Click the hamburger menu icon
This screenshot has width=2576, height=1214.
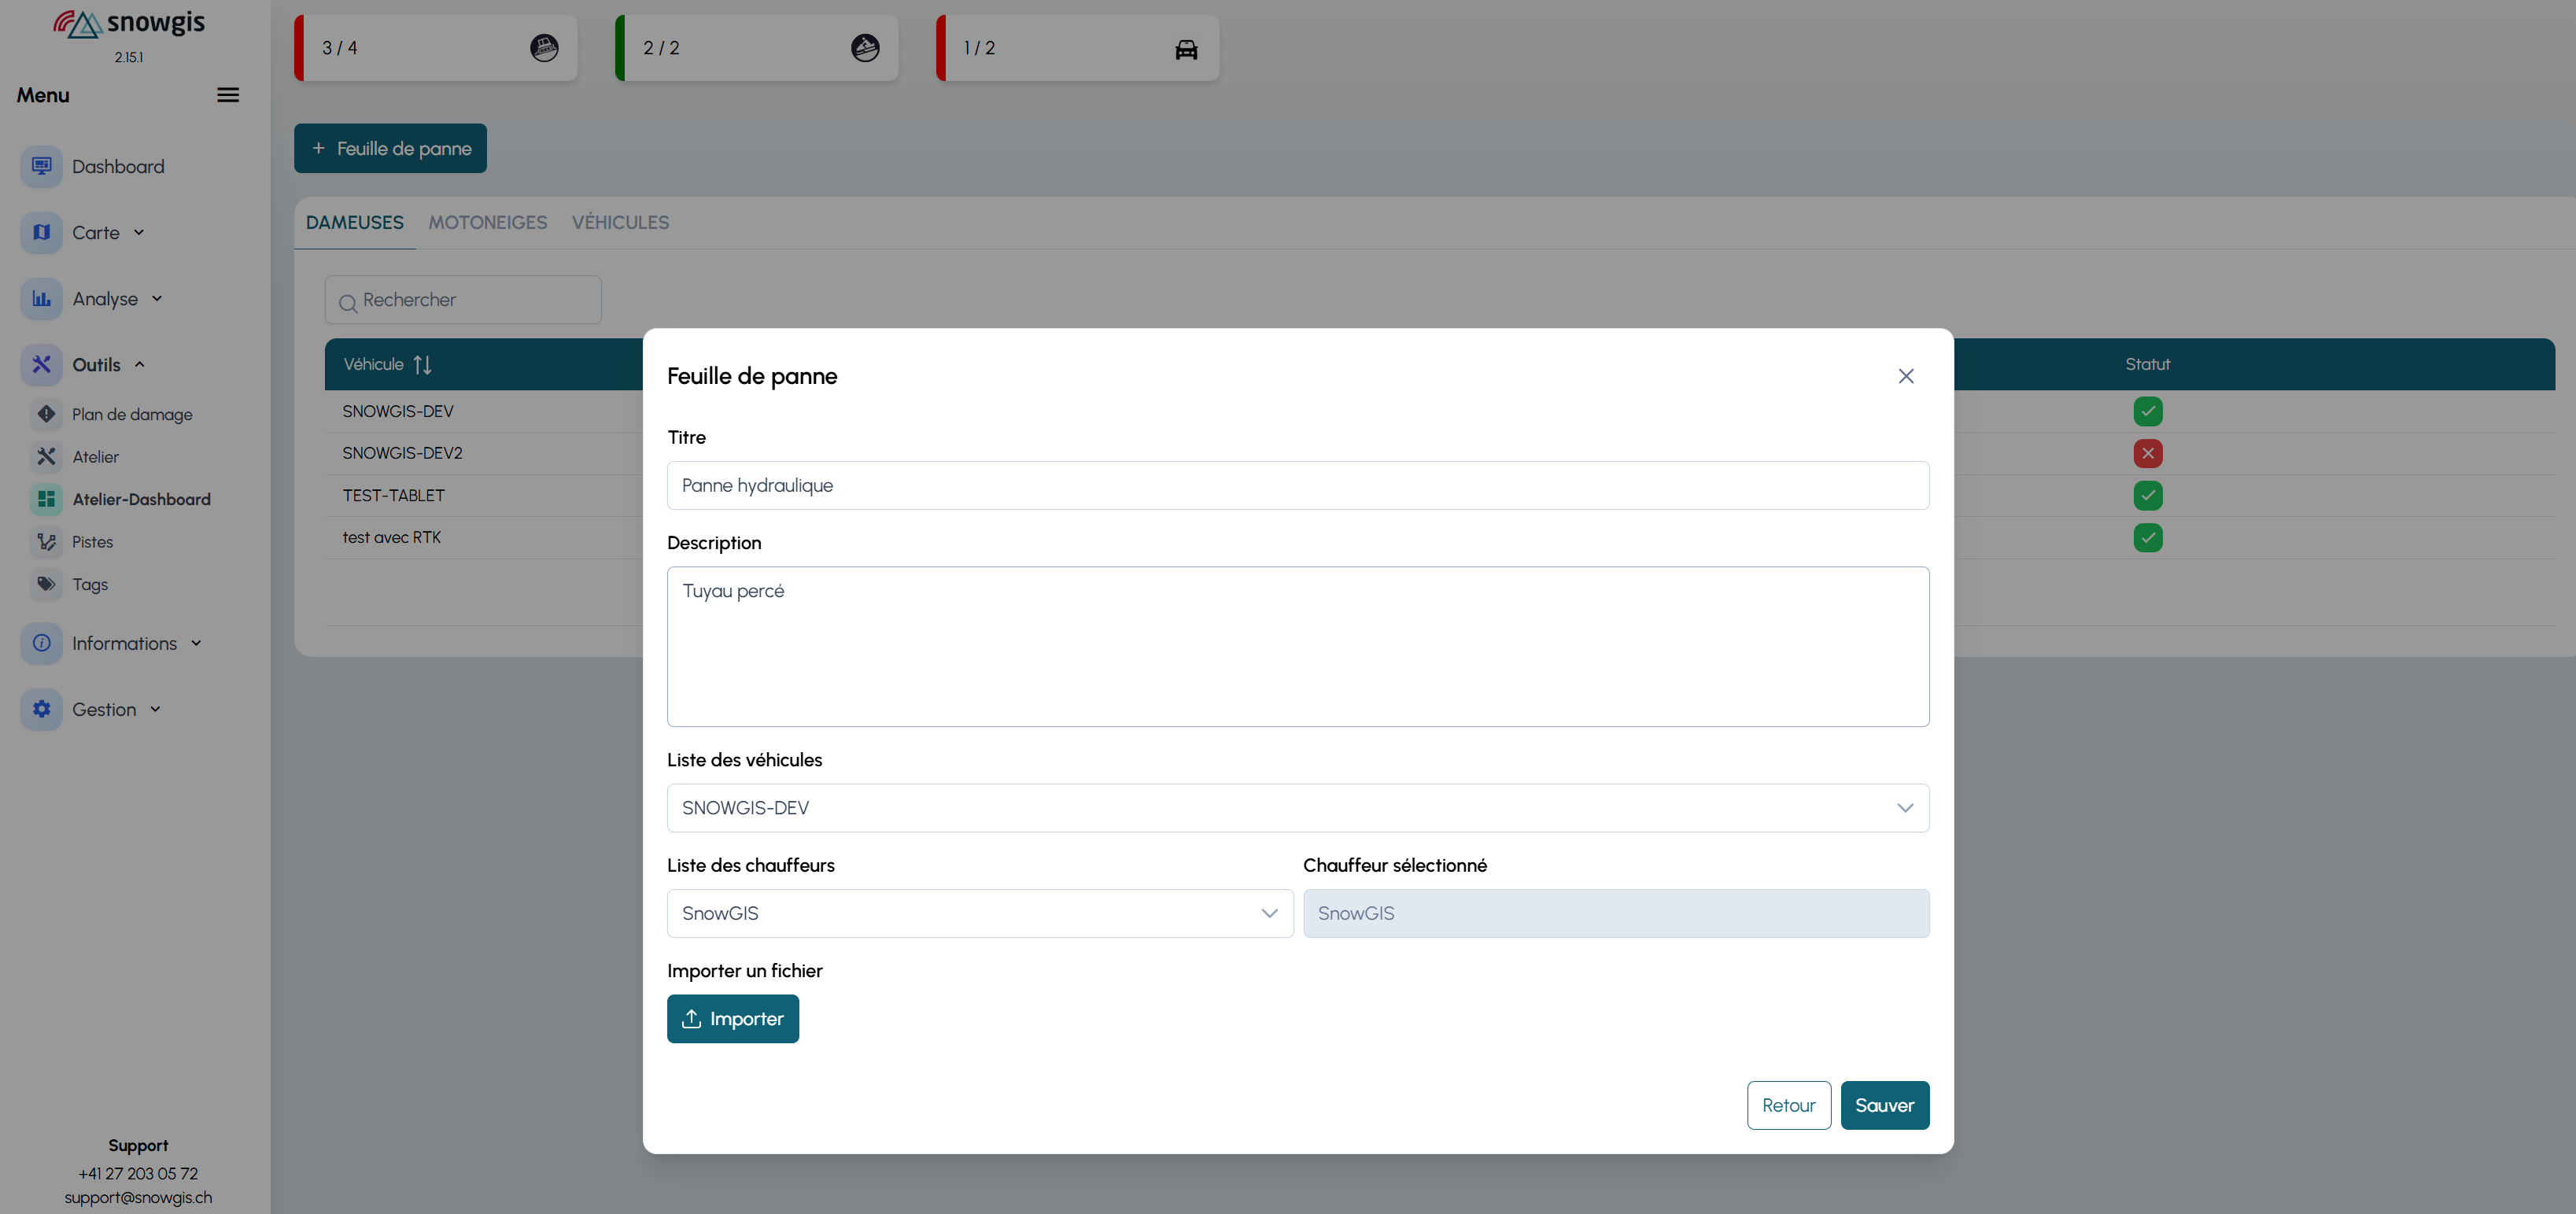228,95
